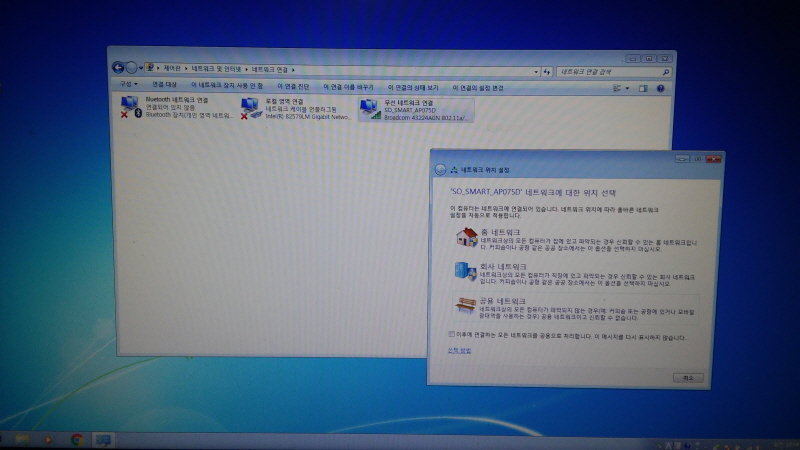The height and width of the screenshot is (450, 800).
Task: Select the 홈 네트워크 house icon
Action: pos(465,237)
